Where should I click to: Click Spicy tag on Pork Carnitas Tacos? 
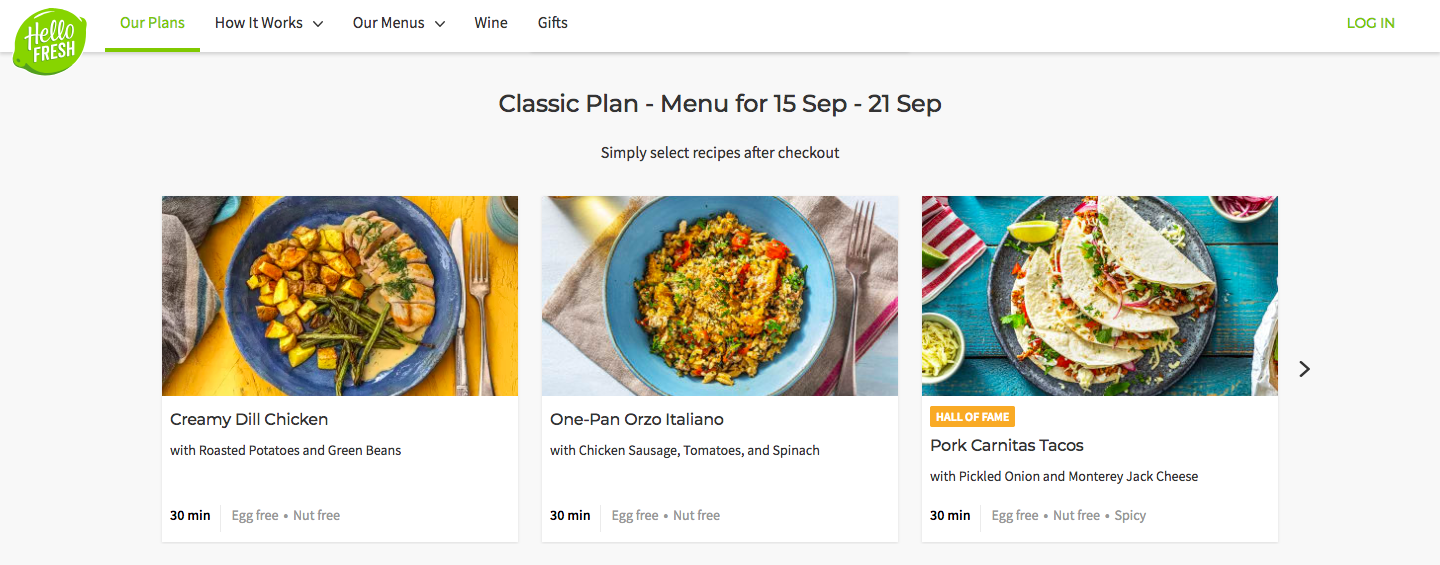(1130, 516)
